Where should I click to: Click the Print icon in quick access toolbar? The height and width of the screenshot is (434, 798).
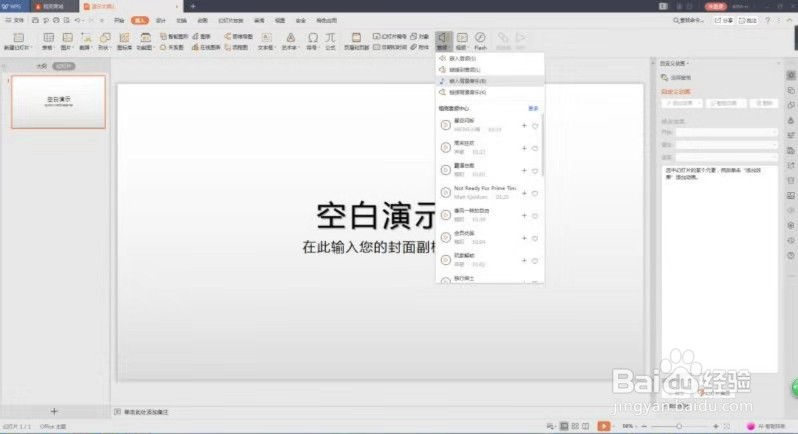tap(56, 20)
